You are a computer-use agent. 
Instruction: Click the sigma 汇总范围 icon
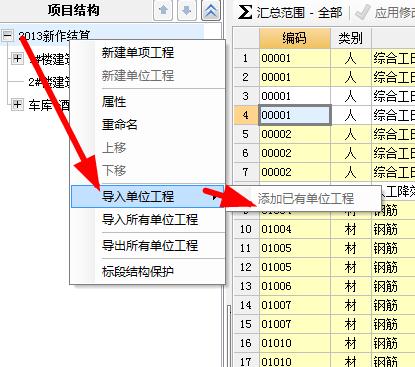(245, 12)
